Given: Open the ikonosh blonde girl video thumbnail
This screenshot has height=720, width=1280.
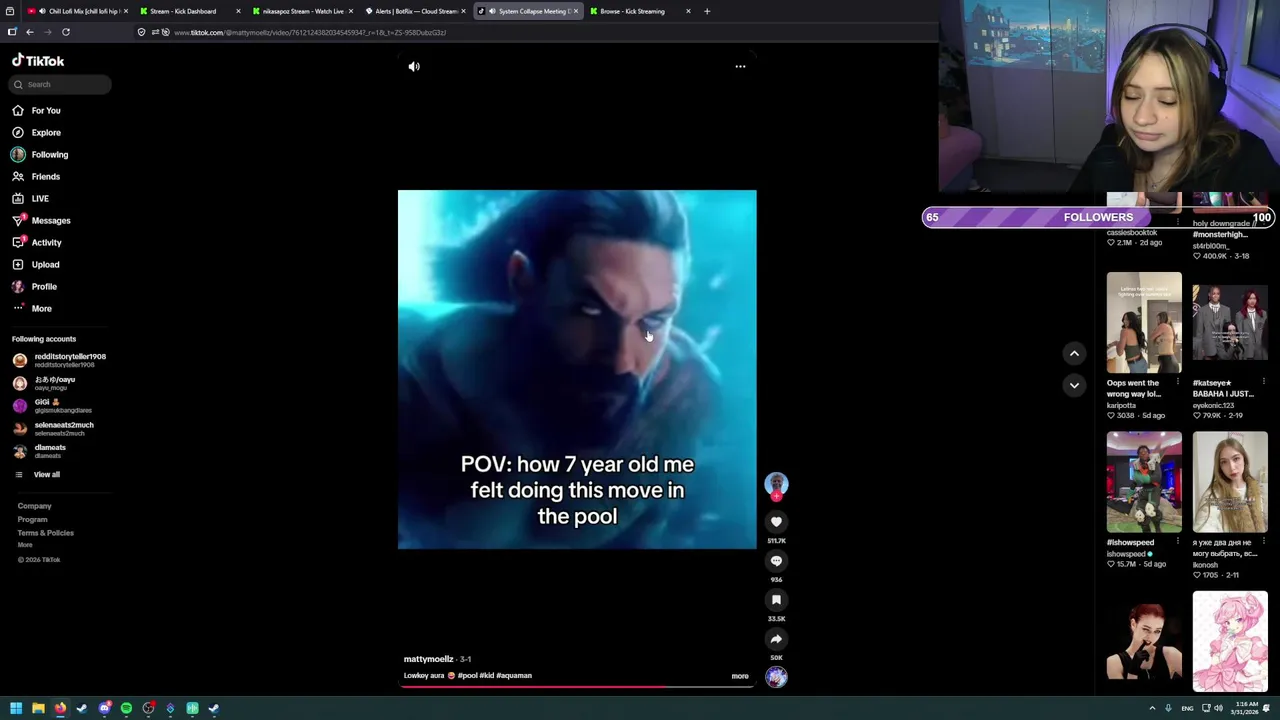Looking at the screenshot, I should (x=1230, y=482).
